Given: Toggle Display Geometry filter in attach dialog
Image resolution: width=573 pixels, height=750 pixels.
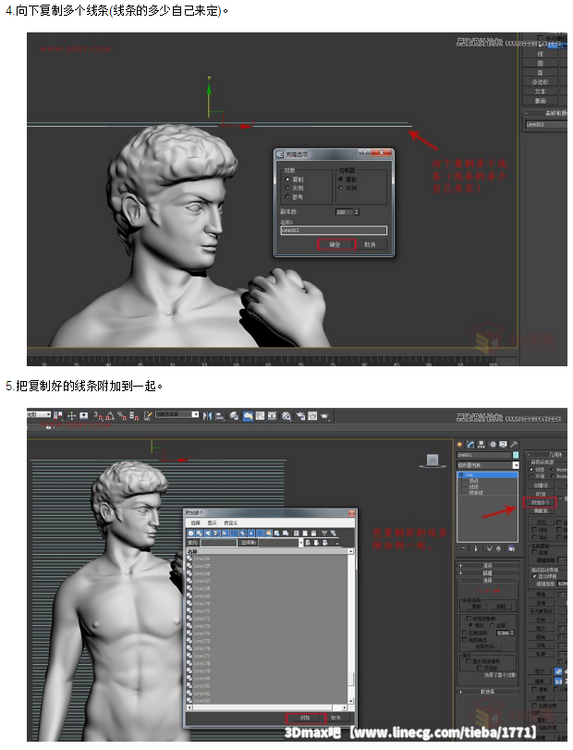Looking at the screenshot, I should [191, 533].
